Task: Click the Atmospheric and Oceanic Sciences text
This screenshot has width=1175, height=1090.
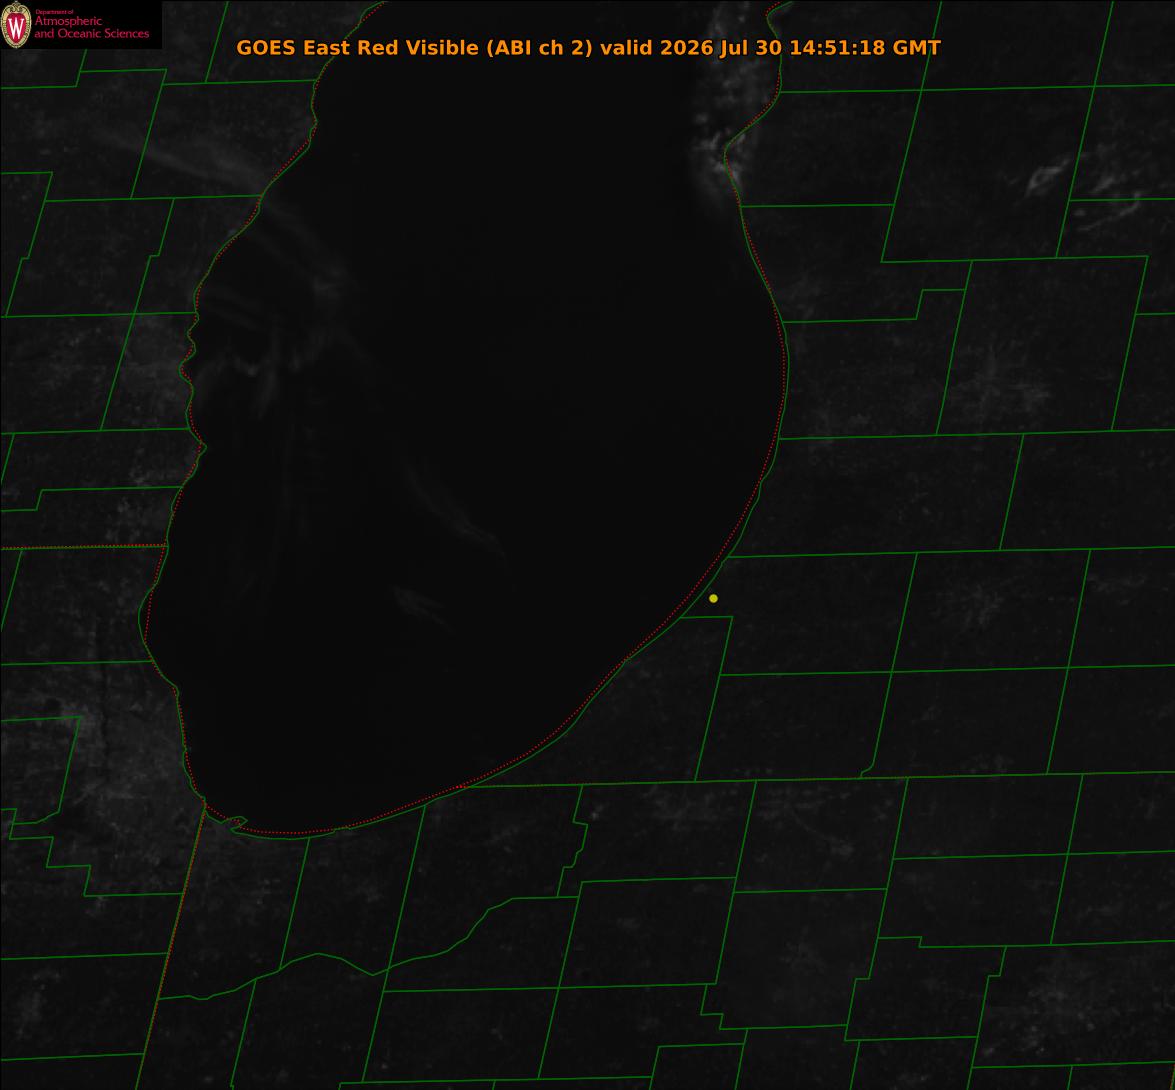Action: (91, 27)
